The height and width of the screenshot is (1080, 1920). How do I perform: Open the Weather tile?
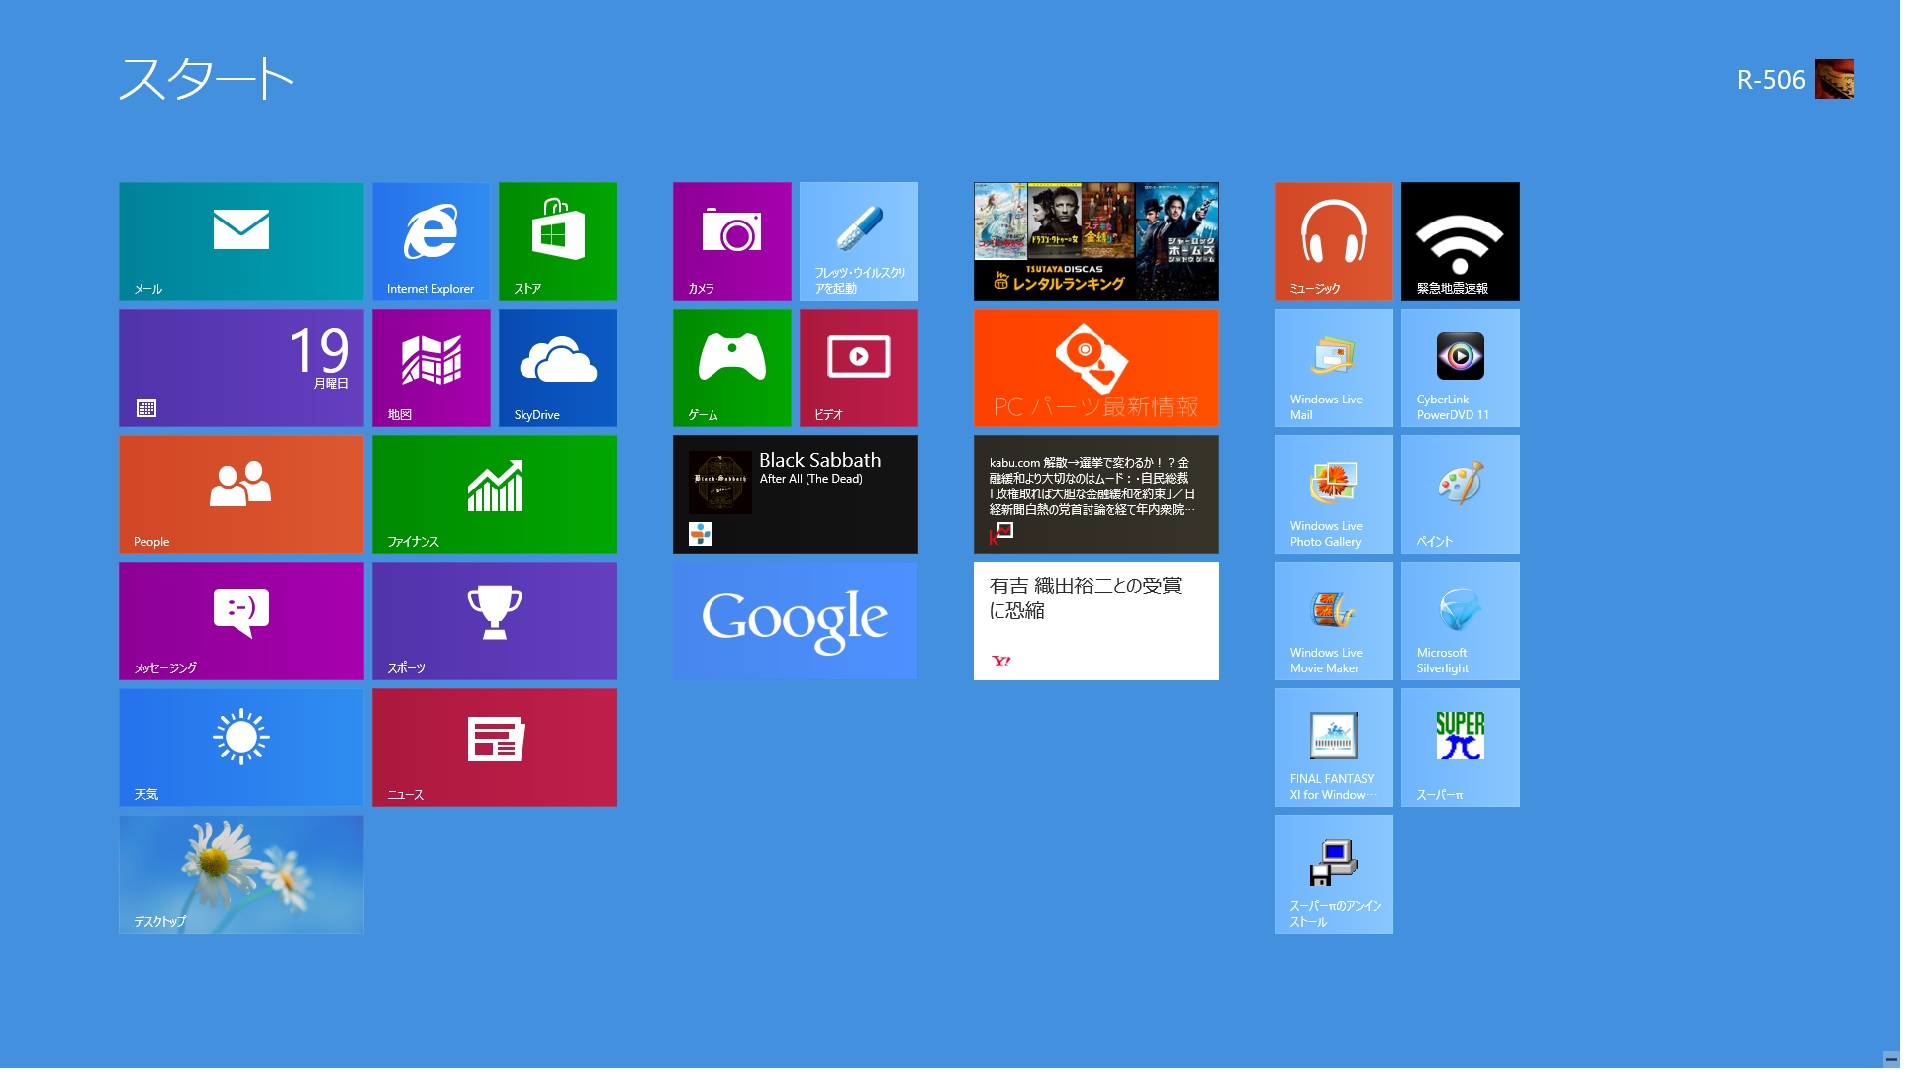tap(241, 747)
